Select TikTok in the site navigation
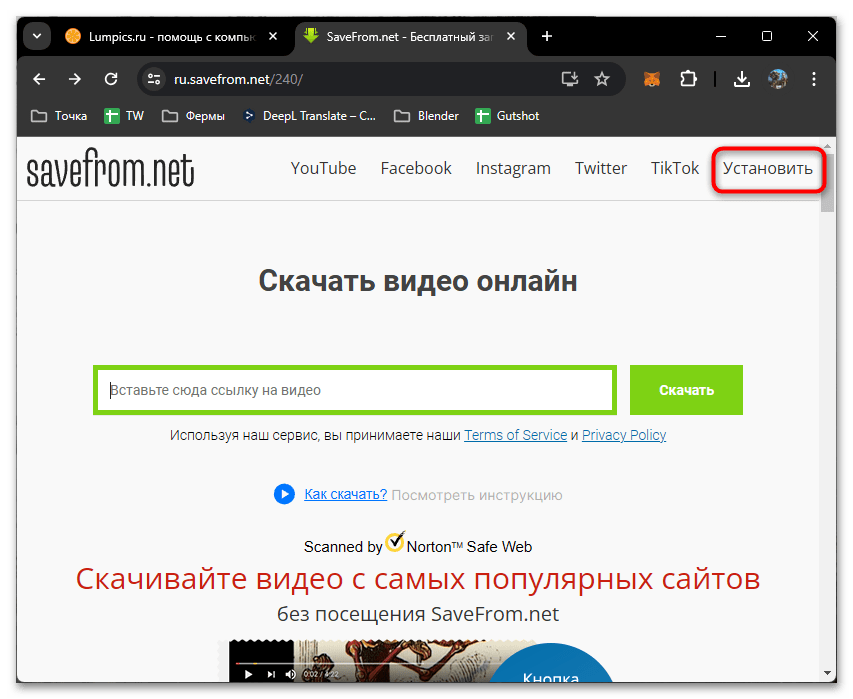This screenshot has width=853, height=699. (x=673, y=168)
